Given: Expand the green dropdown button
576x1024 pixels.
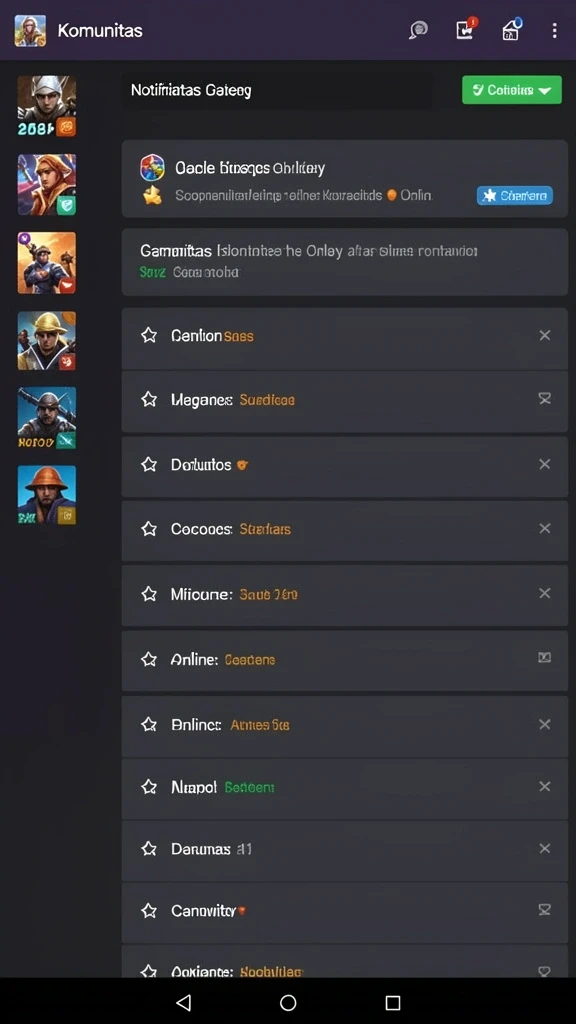Looking at the screenshot, I should click(511, 89).
